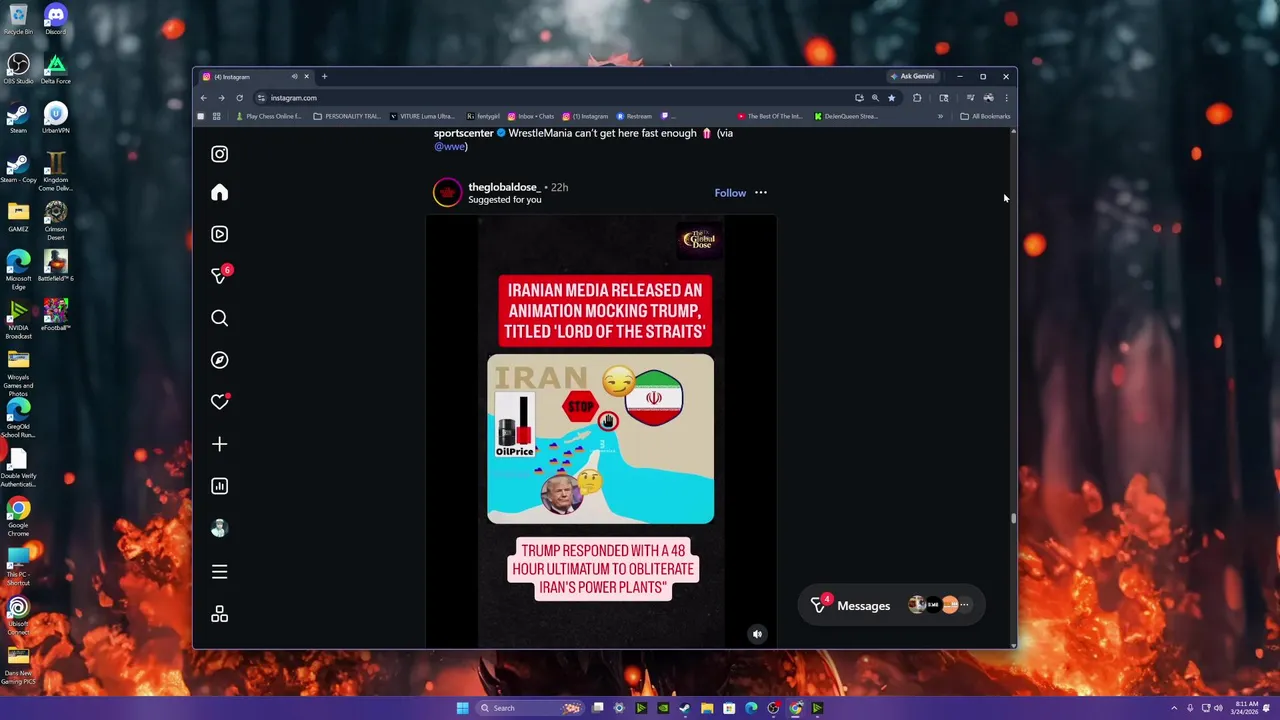Open Instagram Search magnifier in sidebar
The width and height of the screenshot is (1280, 720).
219,318
